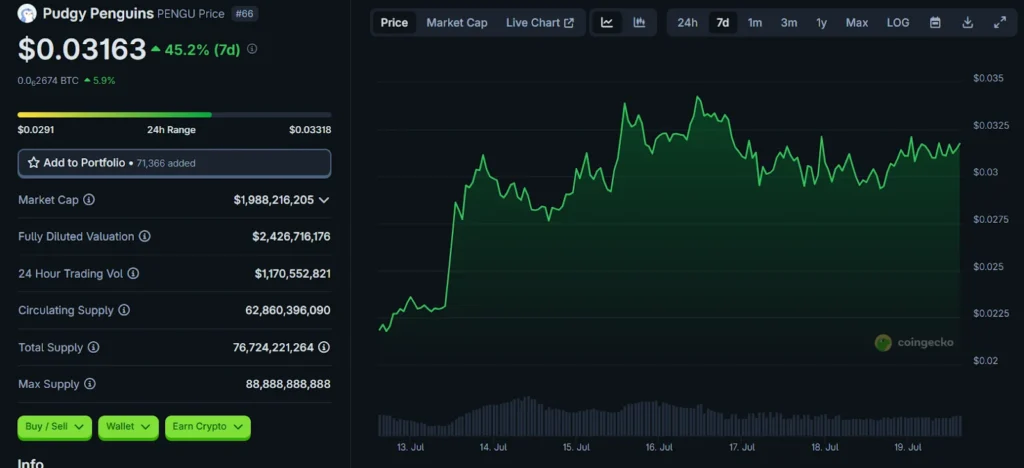The width and height of the screenshot is (1024, 468).
Task: Click the 24h Range progress bar
Action: point(174,114)
